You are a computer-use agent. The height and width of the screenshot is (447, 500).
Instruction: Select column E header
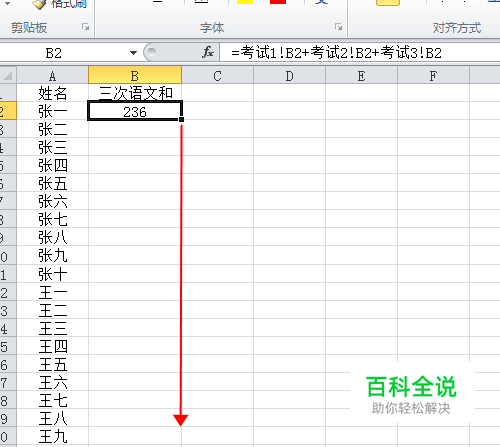coord(361,76)
